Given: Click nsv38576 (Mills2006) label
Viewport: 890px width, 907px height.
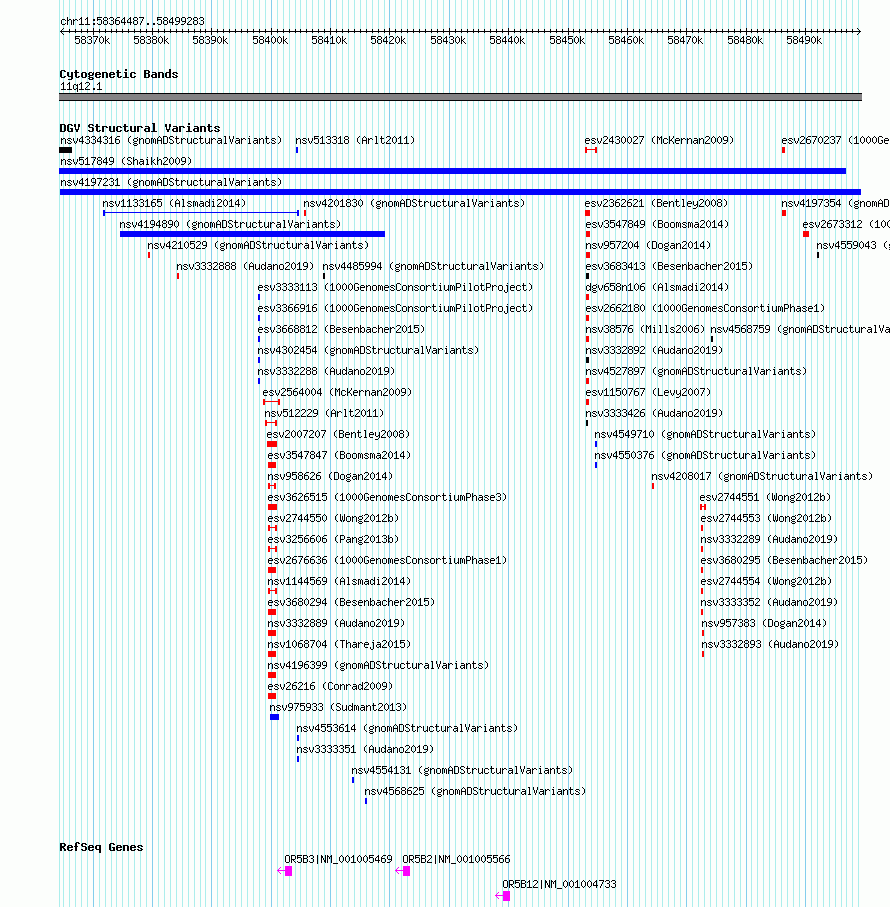Looking at the screenshot, I should point(645,329).
